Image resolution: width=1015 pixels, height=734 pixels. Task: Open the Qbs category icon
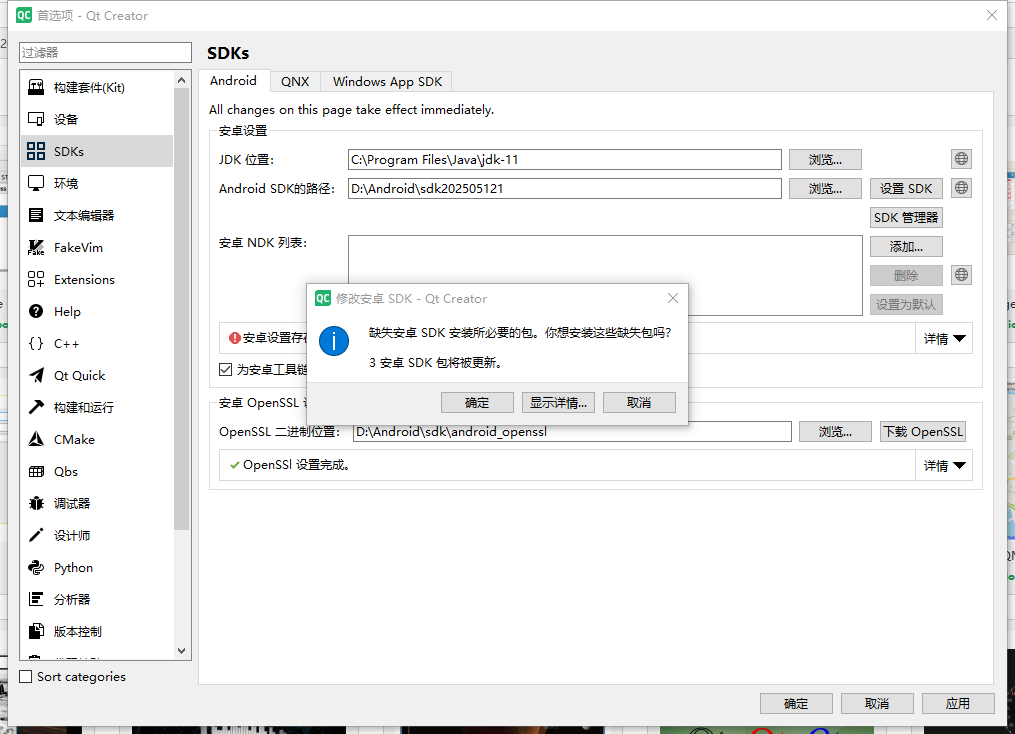coord(36,471)
